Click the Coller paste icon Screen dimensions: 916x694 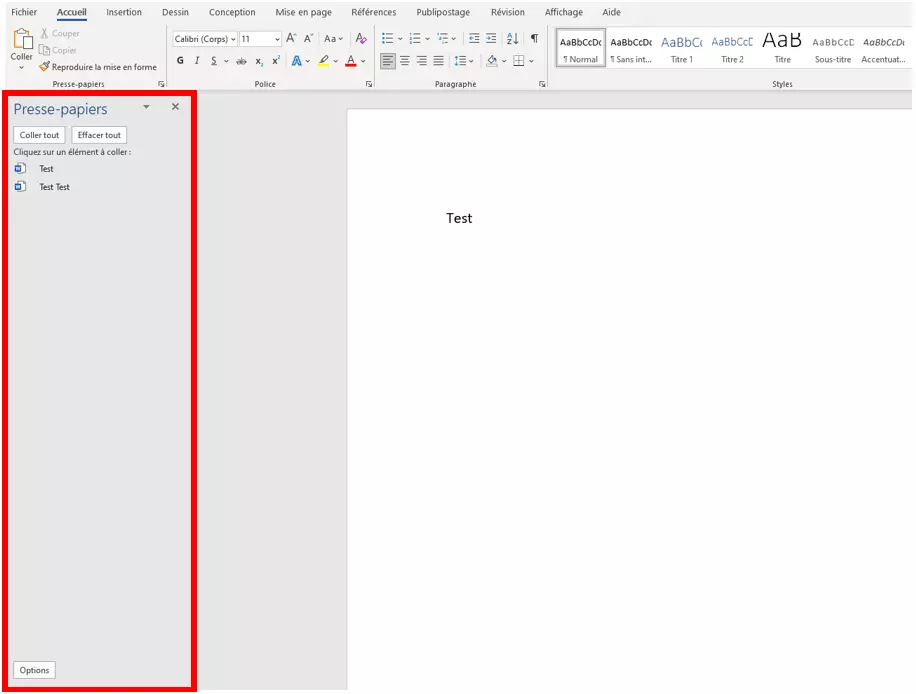[x=23, y=39]
